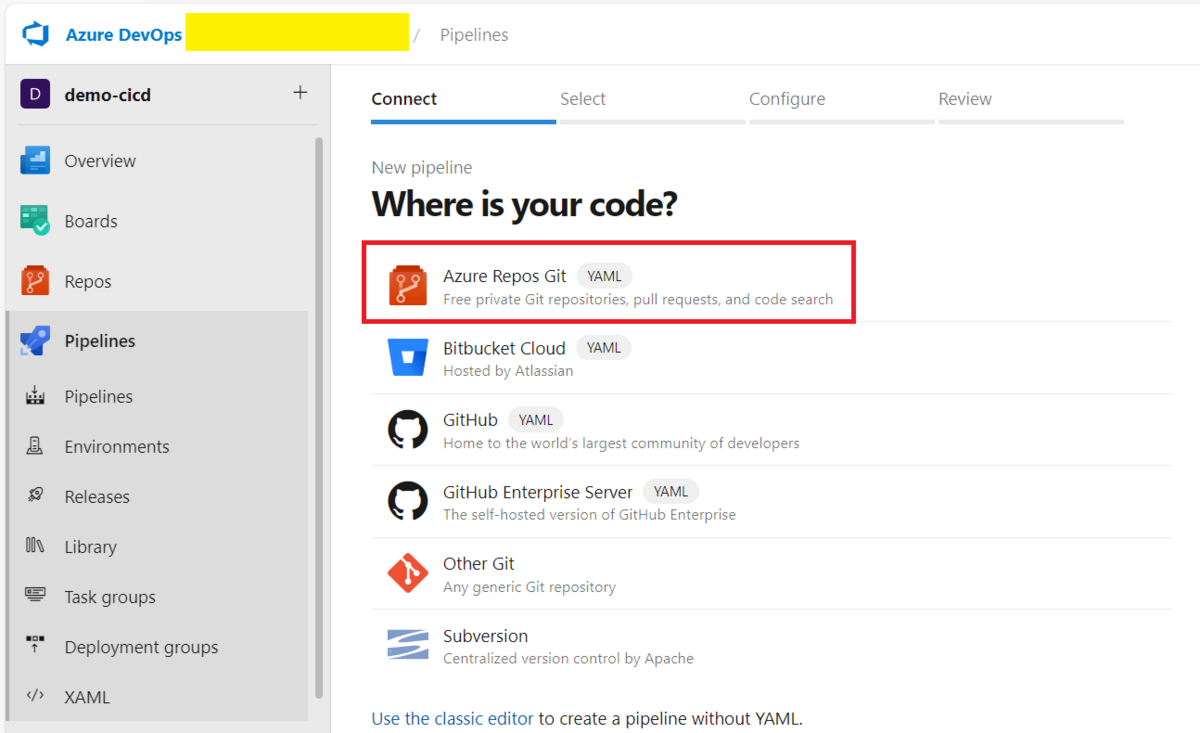Image resolution: width=1200 pixels, height=733 pixels.
Task: Click the 'Use the classic editor' link
Action: pos(453,718)
